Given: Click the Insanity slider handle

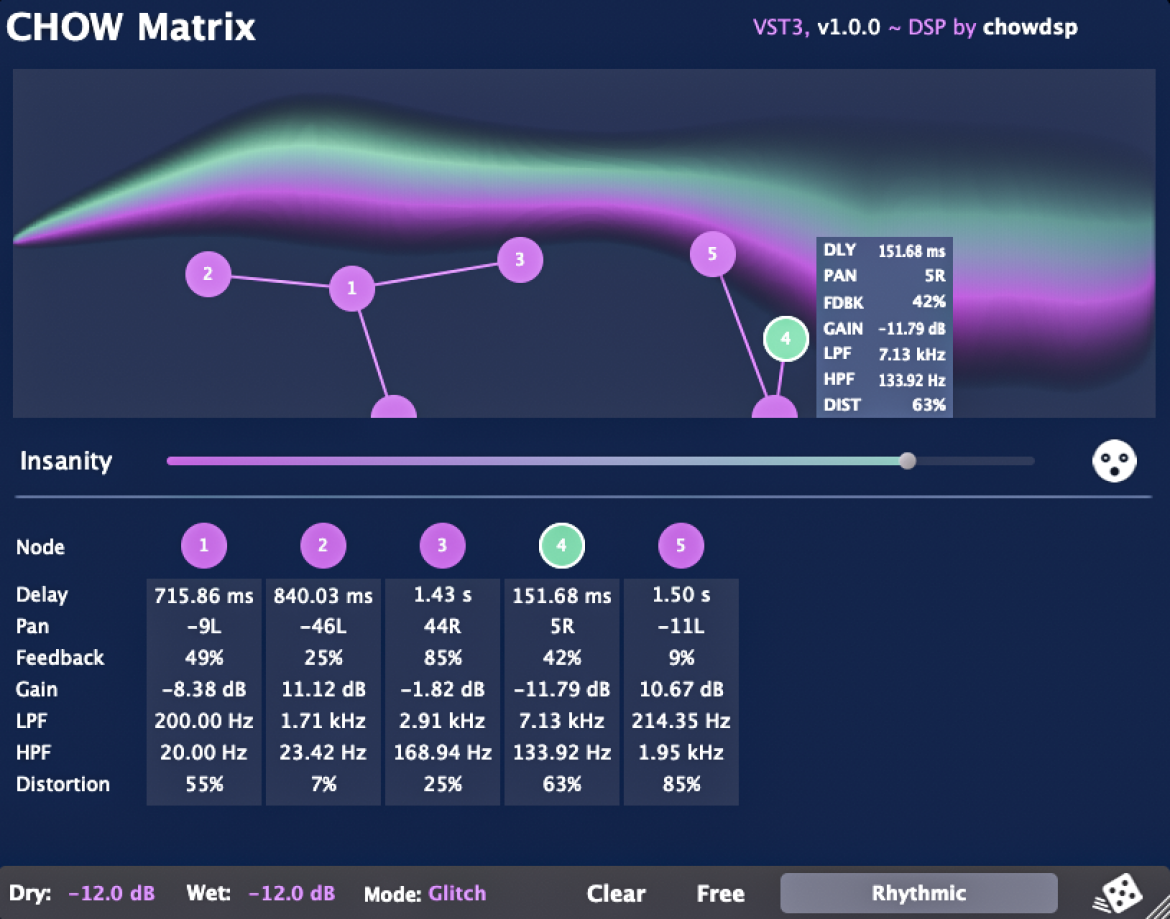Looking at the screenshot, I should point(907,461).
